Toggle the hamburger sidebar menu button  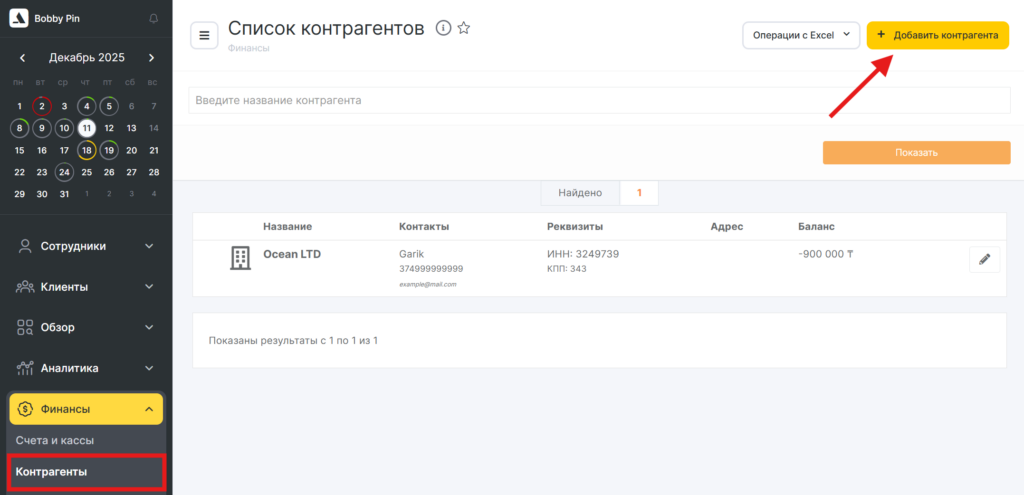pyautogui.click(x=204, y=36)
